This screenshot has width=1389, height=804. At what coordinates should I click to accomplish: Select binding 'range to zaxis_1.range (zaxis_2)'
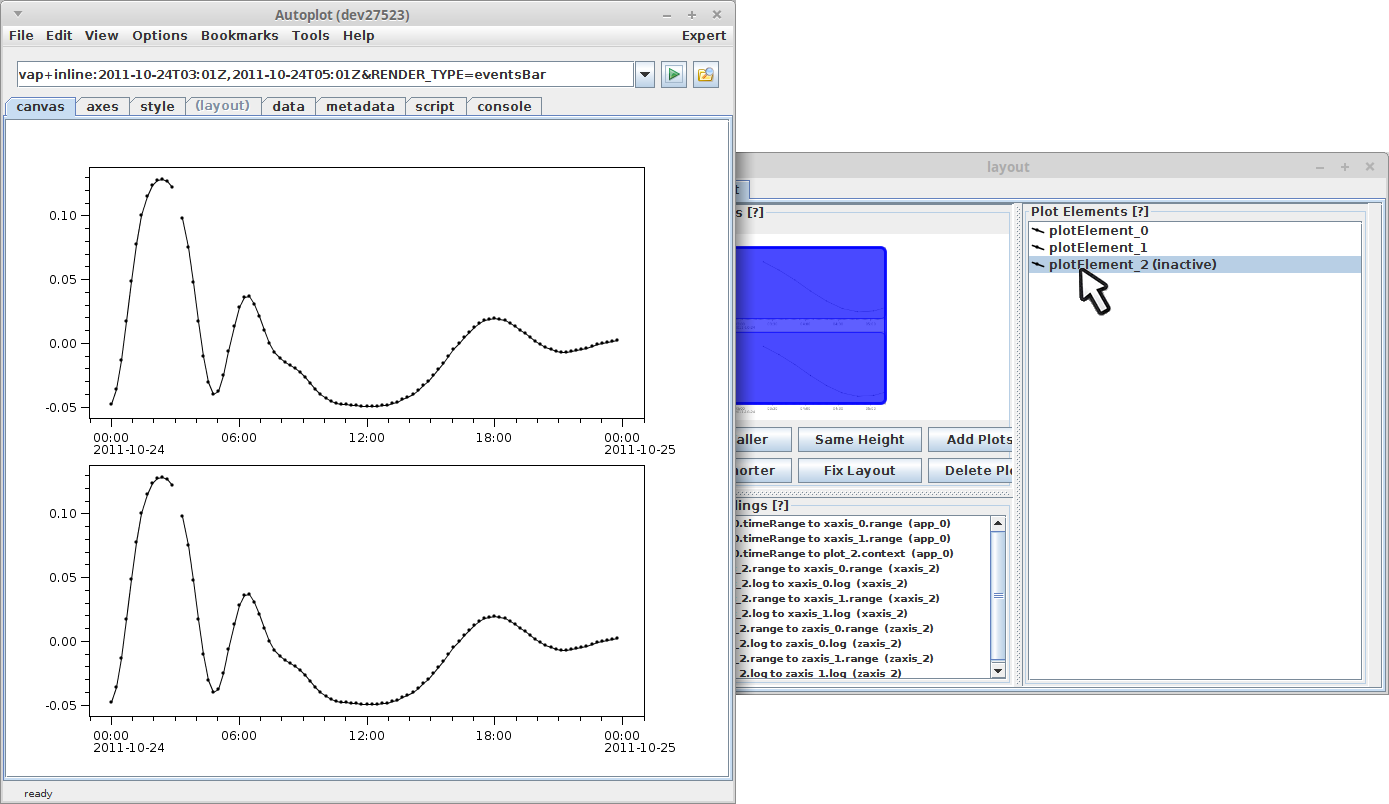(x=862, y=658)
